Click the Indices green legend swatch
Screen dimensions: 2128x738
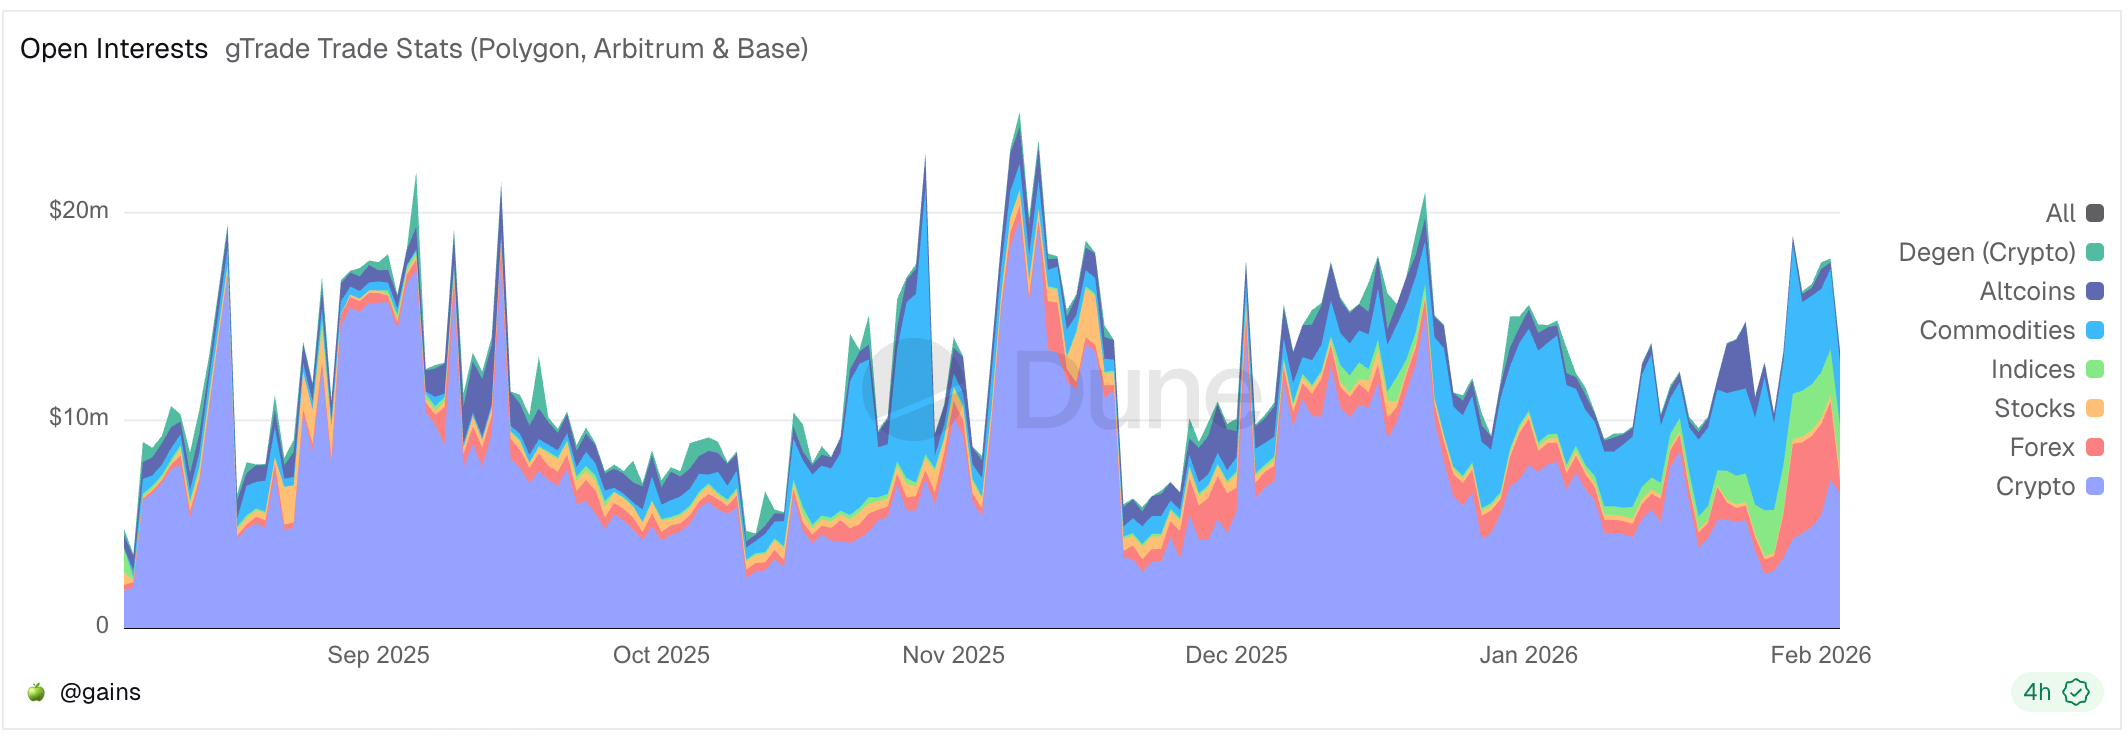[2095, 369]
